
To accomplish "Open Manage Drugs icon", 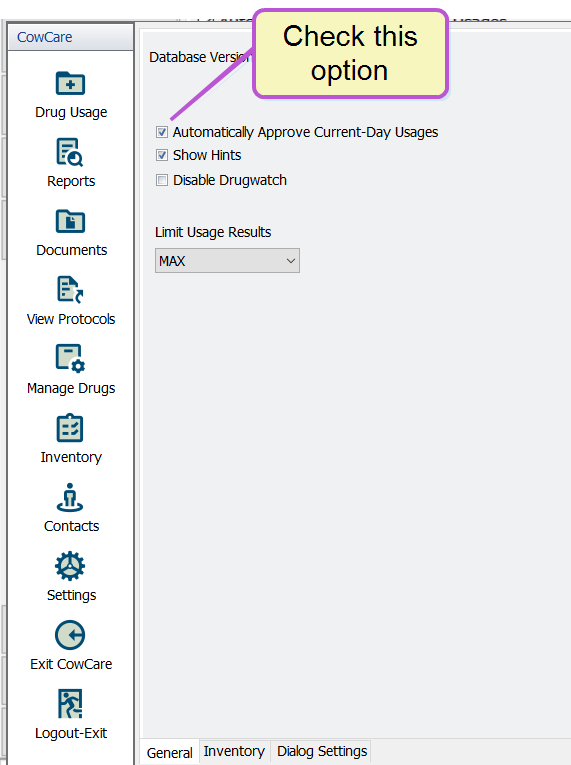I will click(70, 359).
